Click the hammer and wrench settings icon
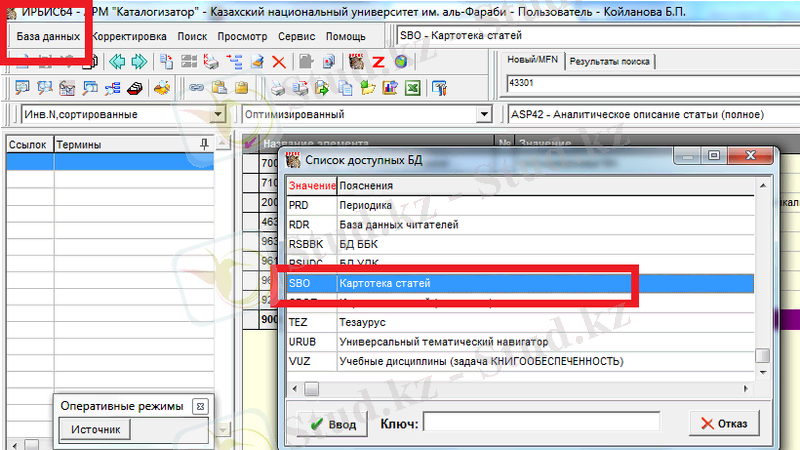 (439, 88)
